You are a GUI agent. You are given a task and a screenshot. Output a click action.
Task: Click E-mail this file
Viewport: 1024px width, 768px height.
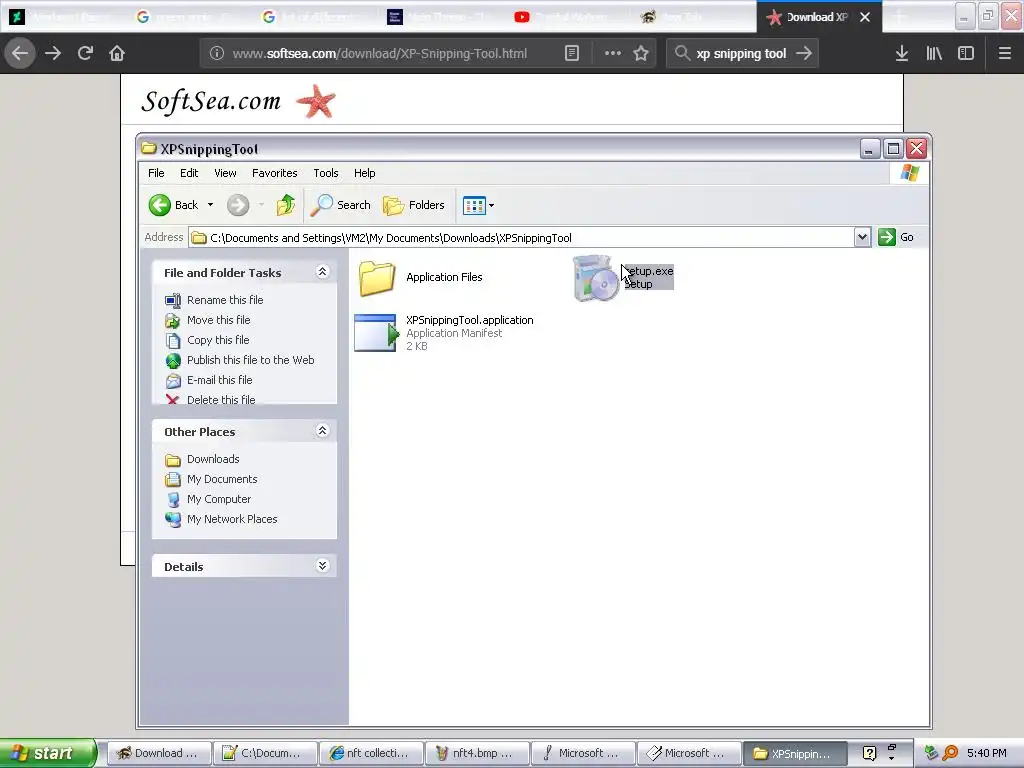point(219,380)
